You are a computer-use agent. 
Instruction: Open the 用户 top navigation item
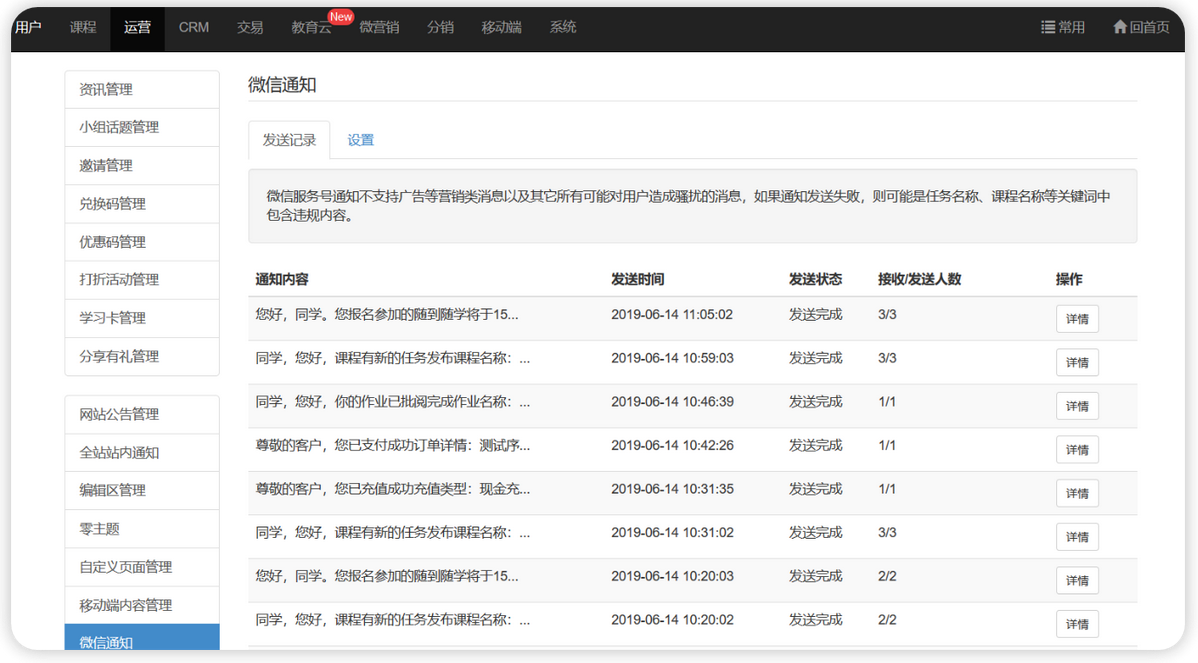point(29,28)
